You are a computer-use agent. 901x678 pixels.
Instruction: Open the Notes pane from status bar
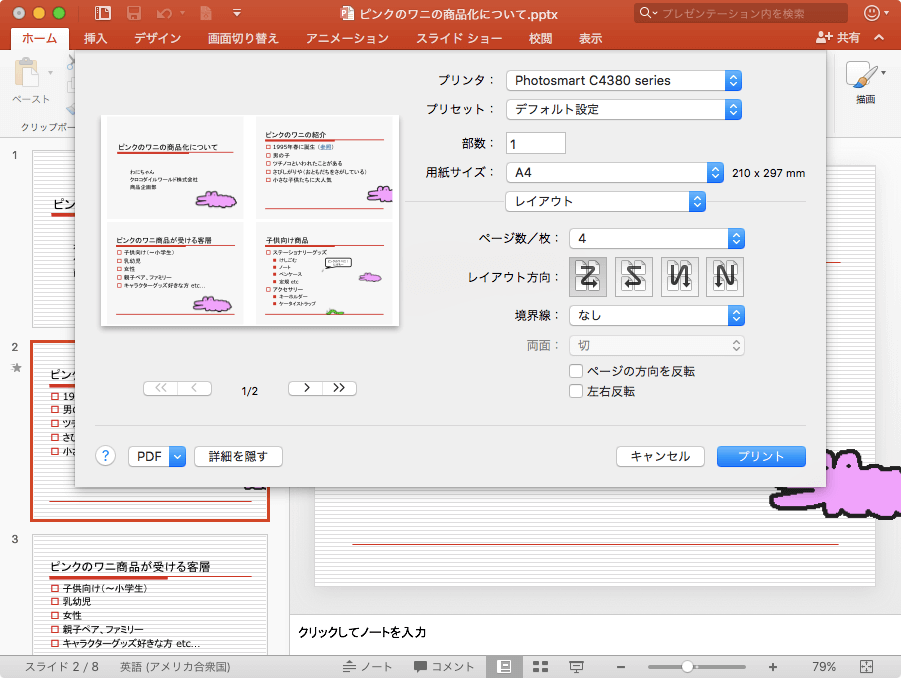[368, 667]
